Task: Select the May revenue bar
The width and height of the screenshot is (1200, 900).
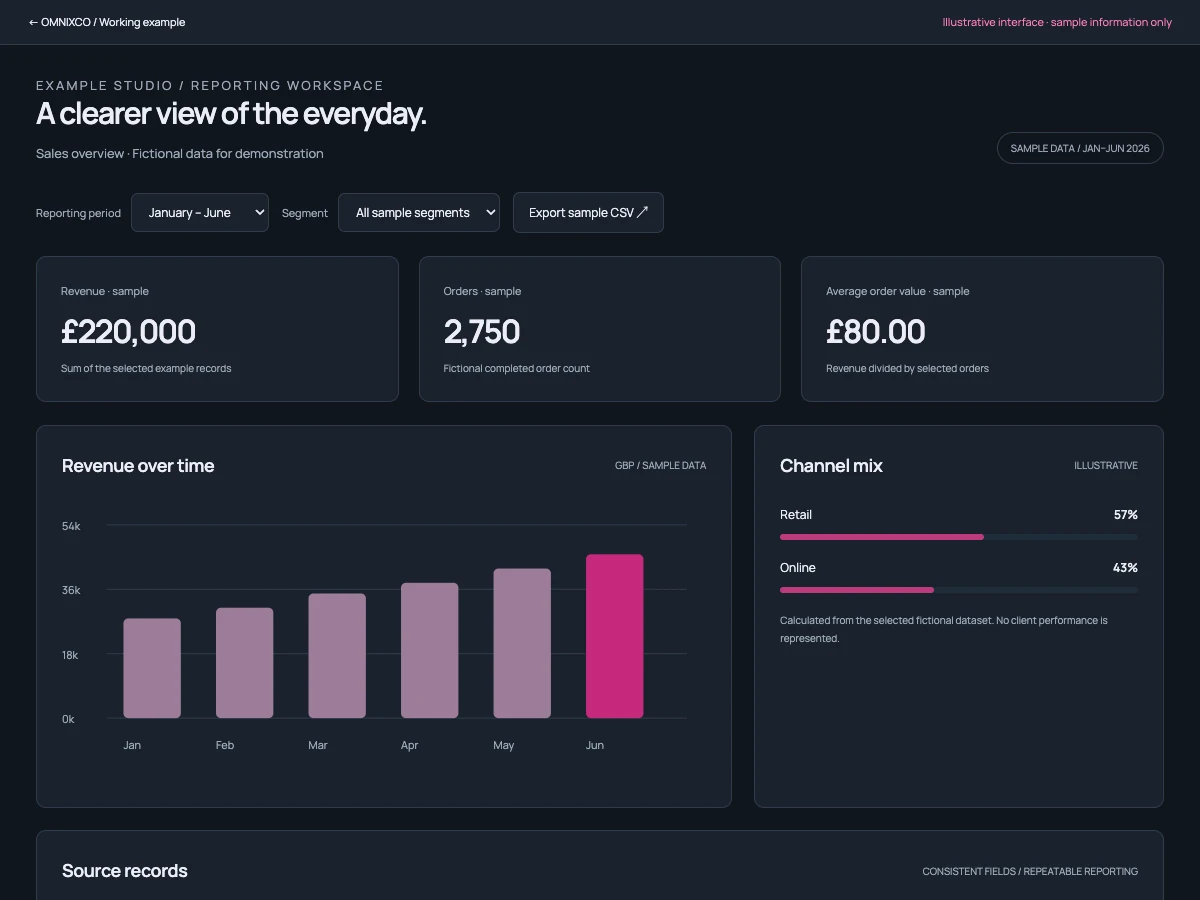Action: click(x=522, y=643)
